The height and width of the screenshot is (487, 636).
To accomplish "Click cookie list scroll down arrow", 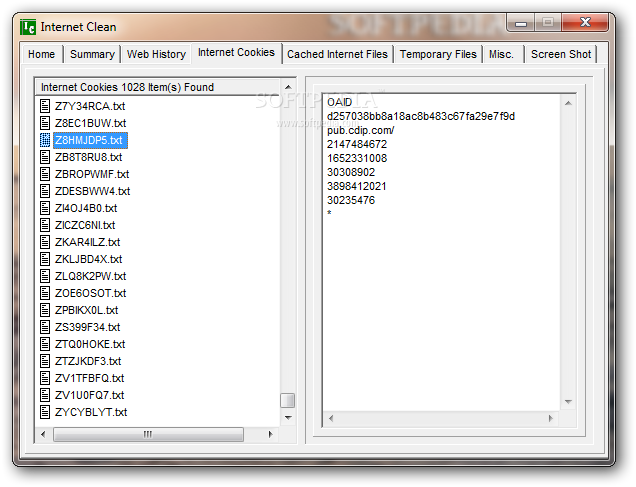I will coord(288,418).
